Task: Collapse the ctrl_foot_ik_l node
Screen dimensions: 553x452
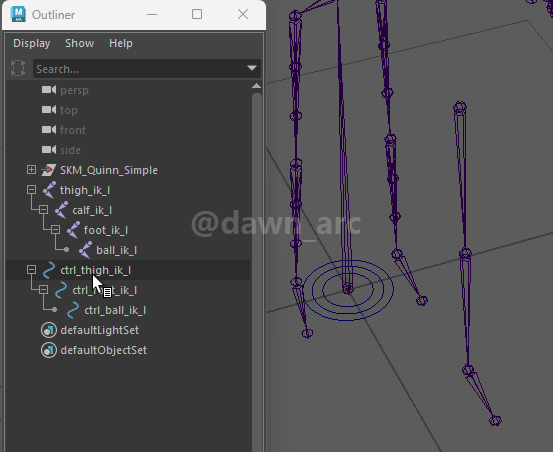Action: [x=43, y=290]
